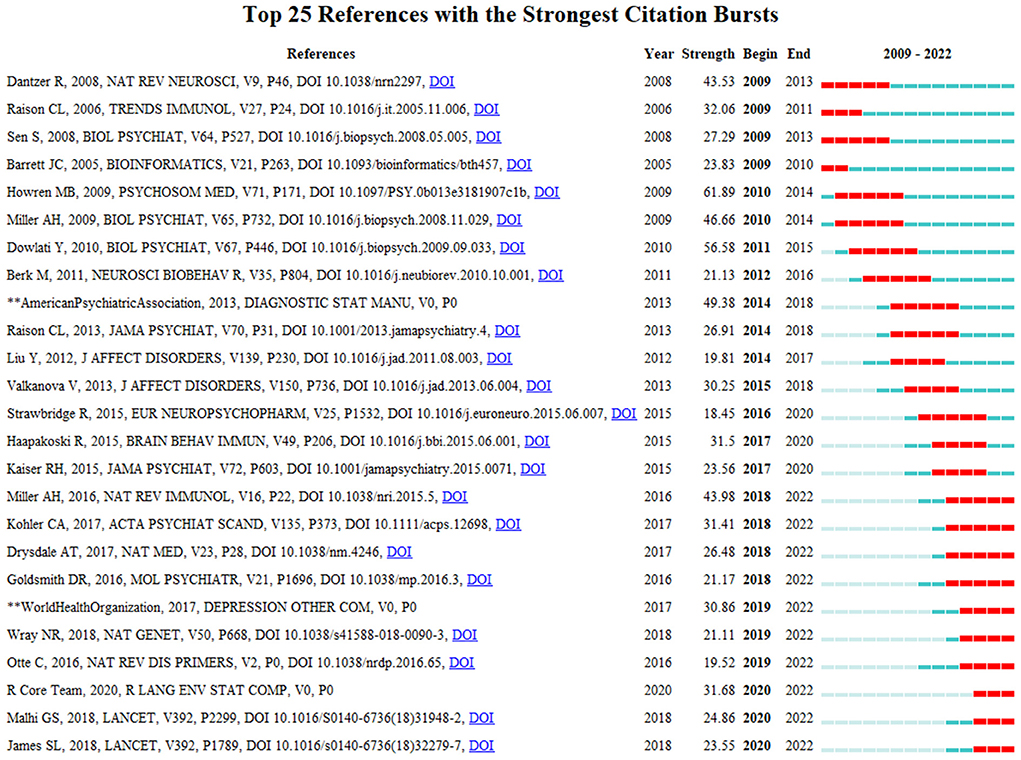Click the red burst bar for Howren MB, 2009
The width and height of the screenshot is (1021, 760).
(869, 196)
